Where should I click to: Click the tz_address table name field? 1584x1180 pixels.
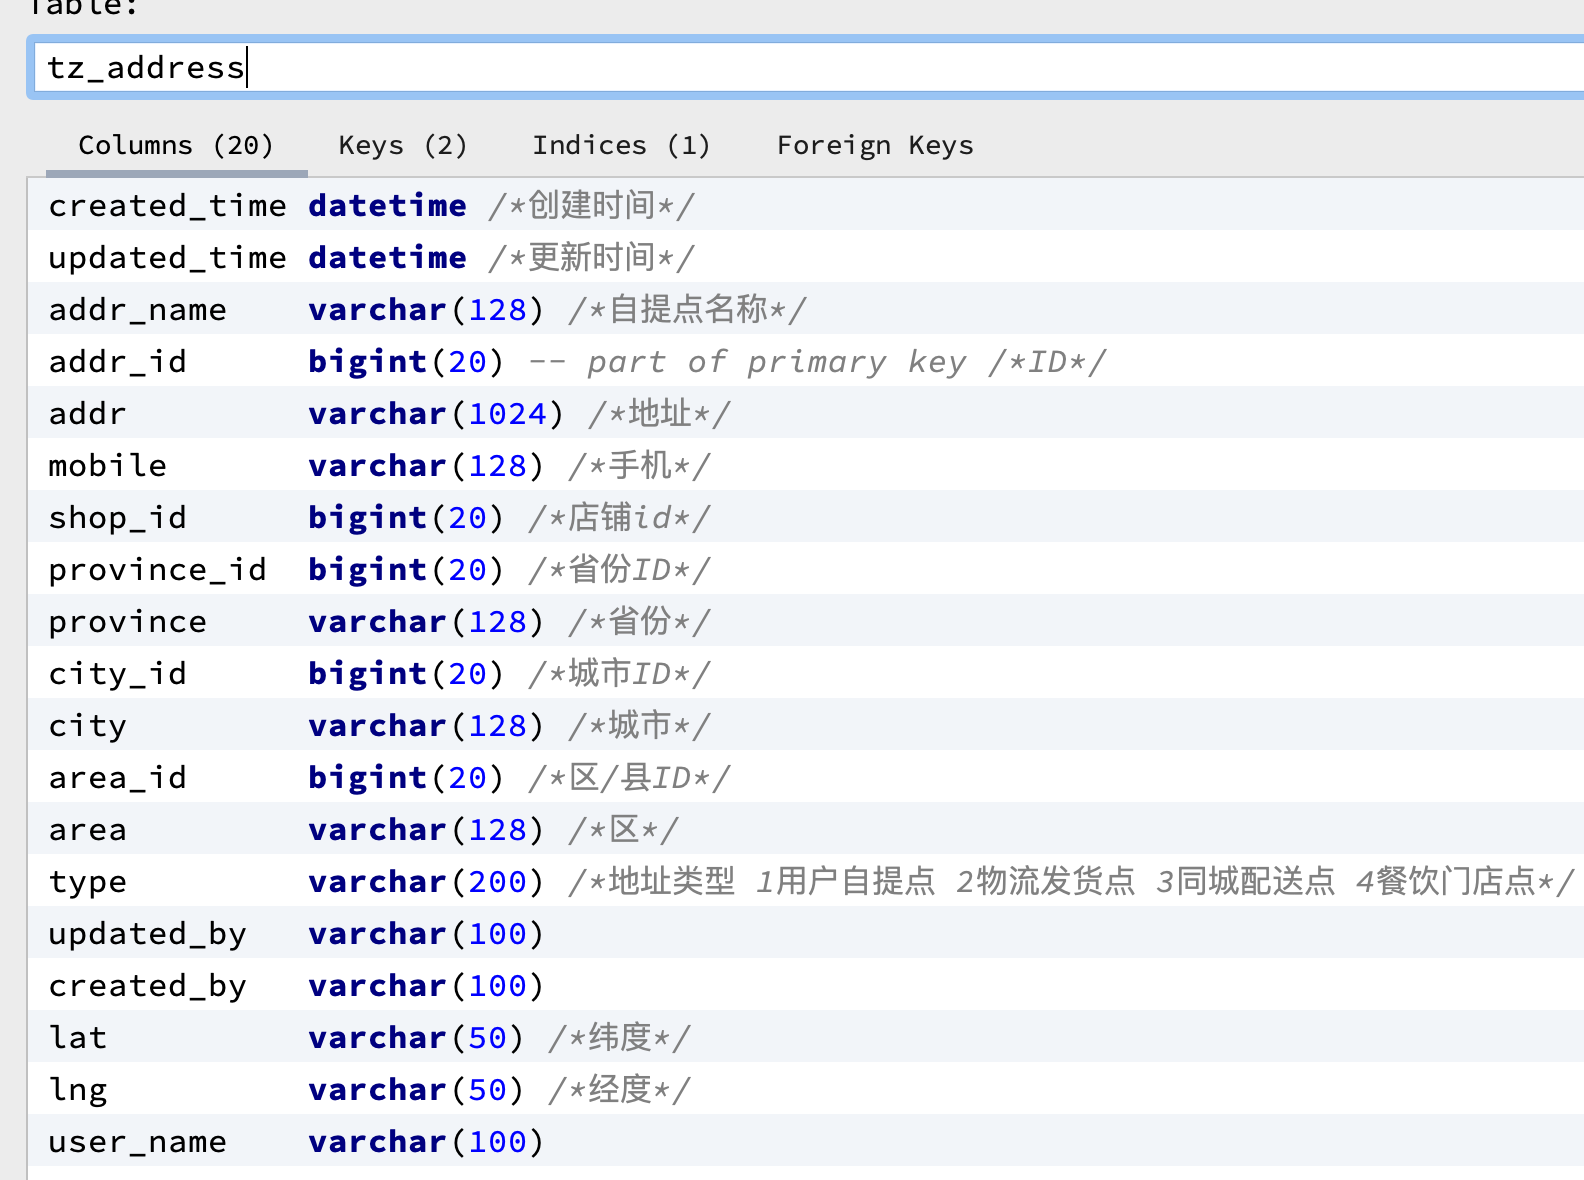coord(808,67)
